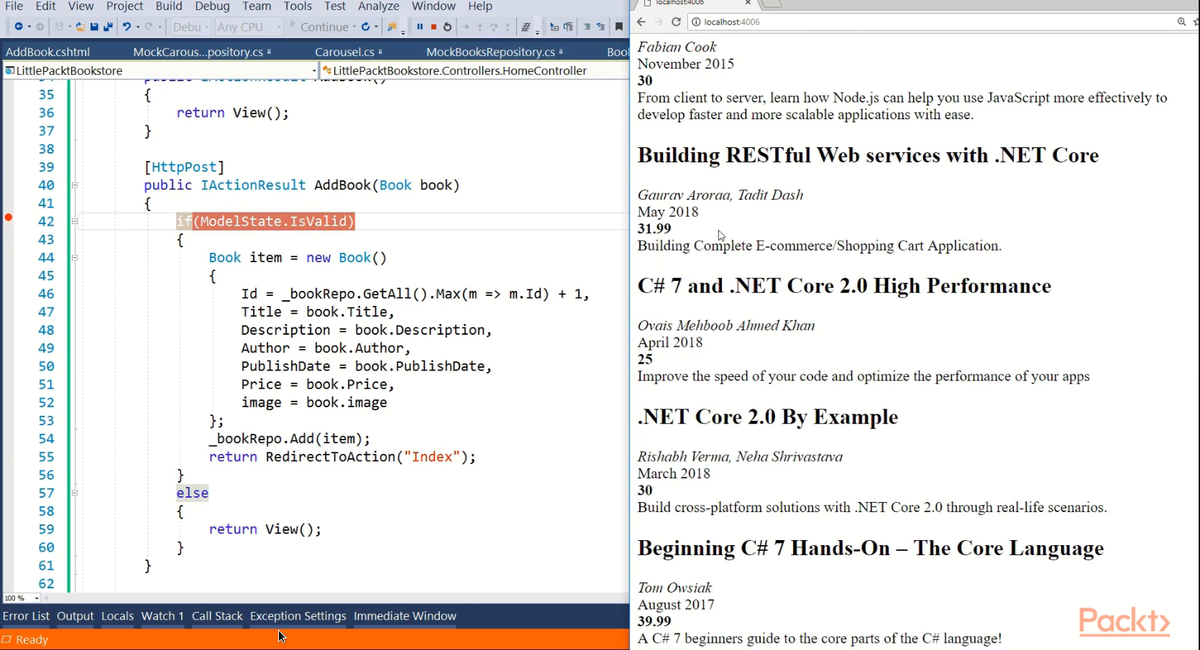Open the LittlePacktBookstore project dropdown
Screen dimensions: 1200x650
(160, 70)
